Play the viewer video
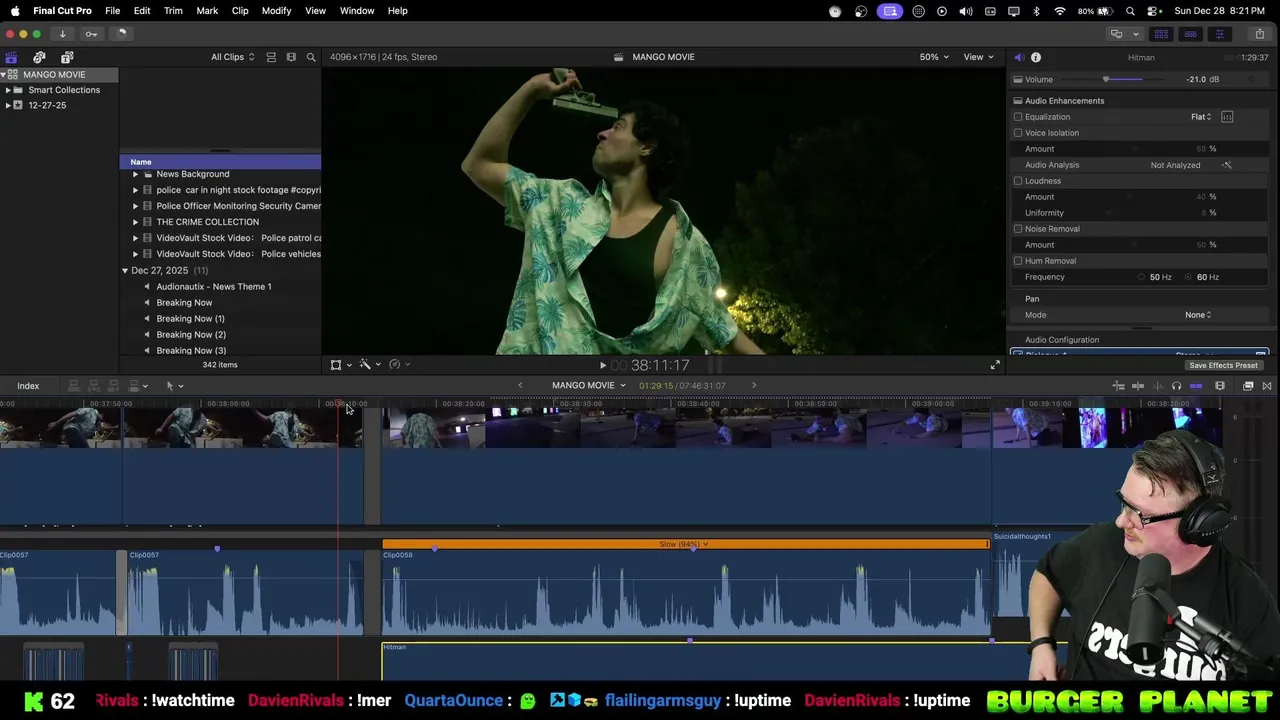Screen dimensions: 1280x720 click(x=602, y=366)
